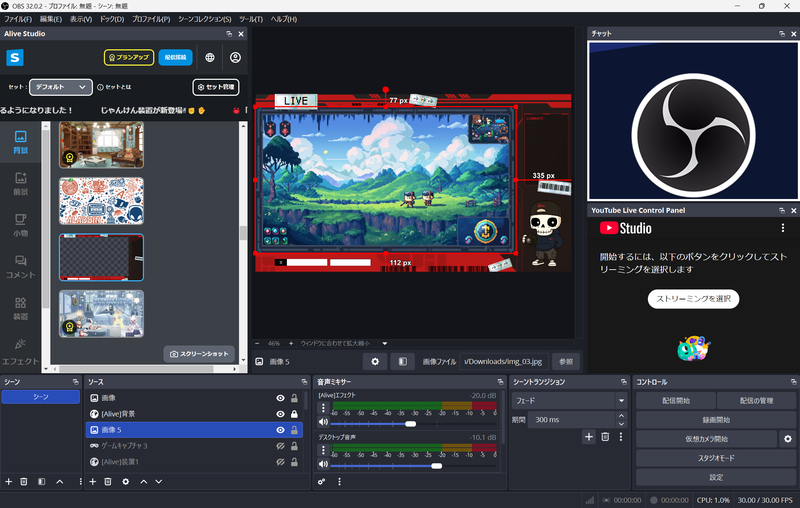The image size is (800, 508).
Task: Mute the [Alive]エフェクト audio
Action: tap(323, 422)
